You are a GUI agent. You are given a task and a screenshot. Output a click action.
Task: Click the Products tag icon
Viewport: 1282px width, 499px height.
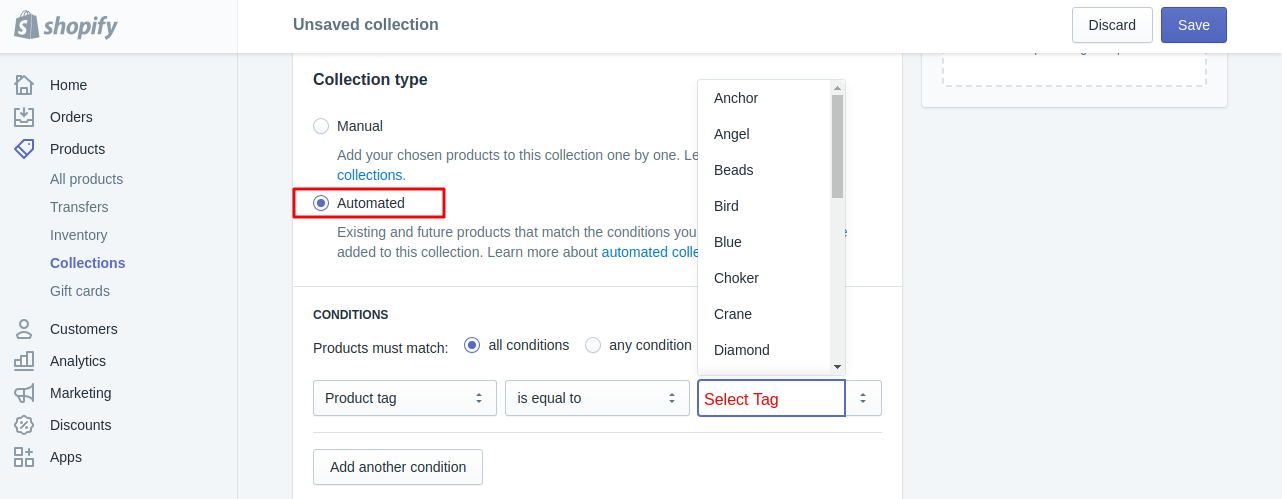pyautogui.click(x=24, y=149)
